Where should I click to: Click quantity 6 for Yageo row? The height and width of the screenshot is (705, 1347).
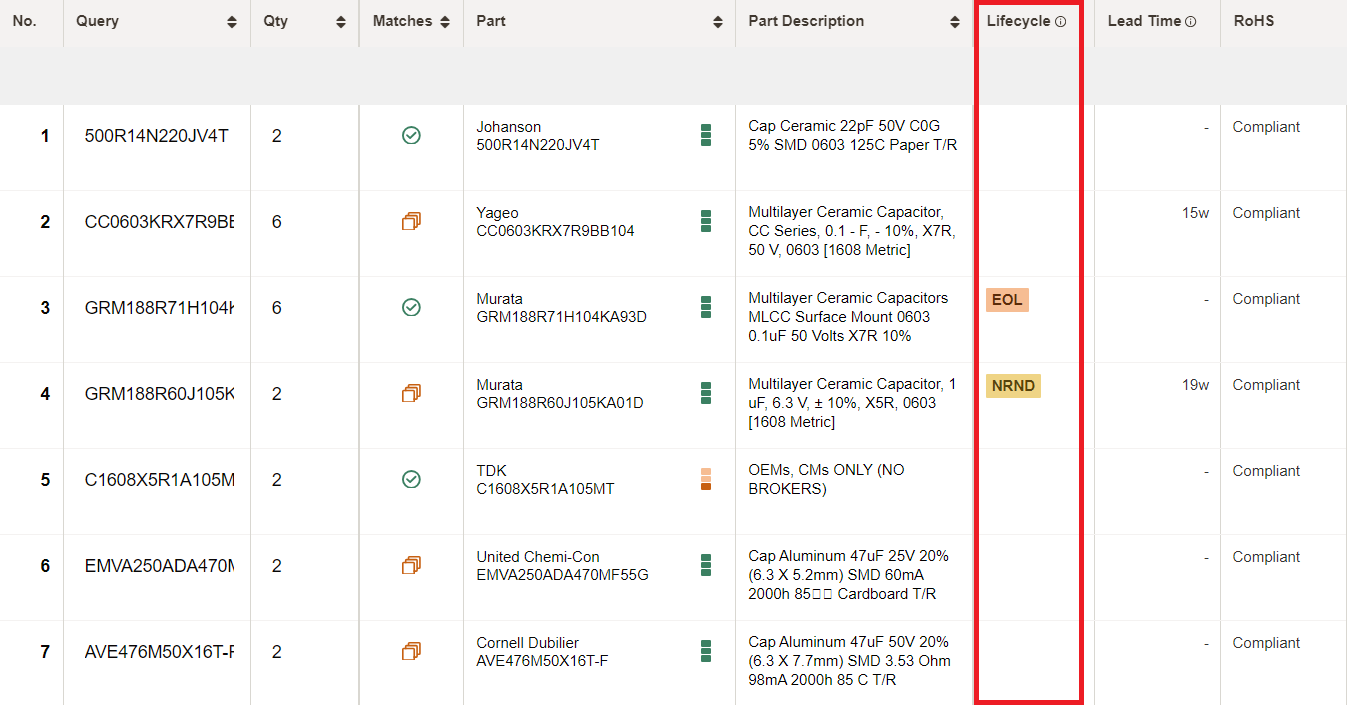point(277,222)
